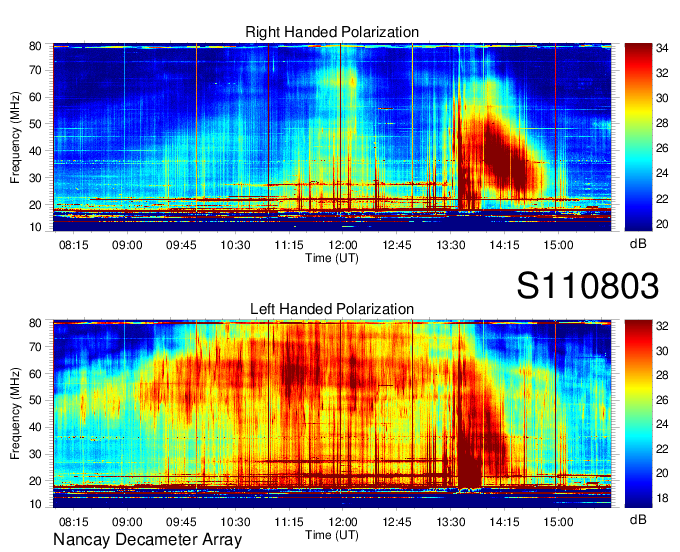The image size is (680, 552).
Task: Click the 15:00 time tick on the Left Handed plot
Action: 559,522
